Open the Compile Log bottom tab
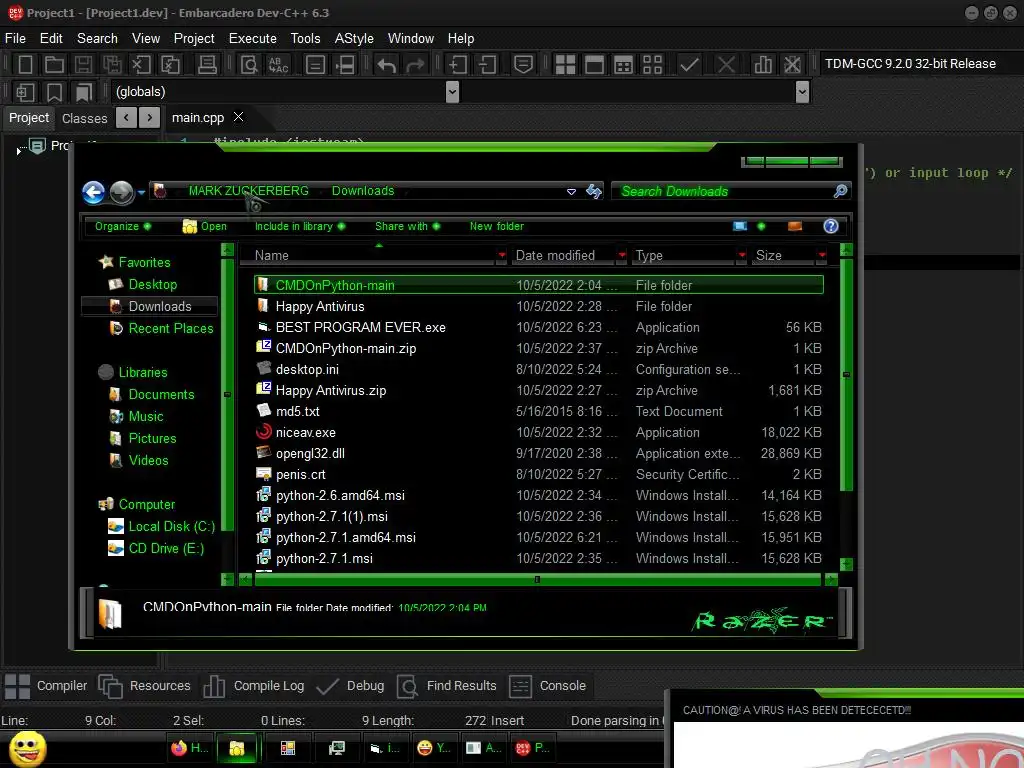1024x768 pixels. coord(254,686)
